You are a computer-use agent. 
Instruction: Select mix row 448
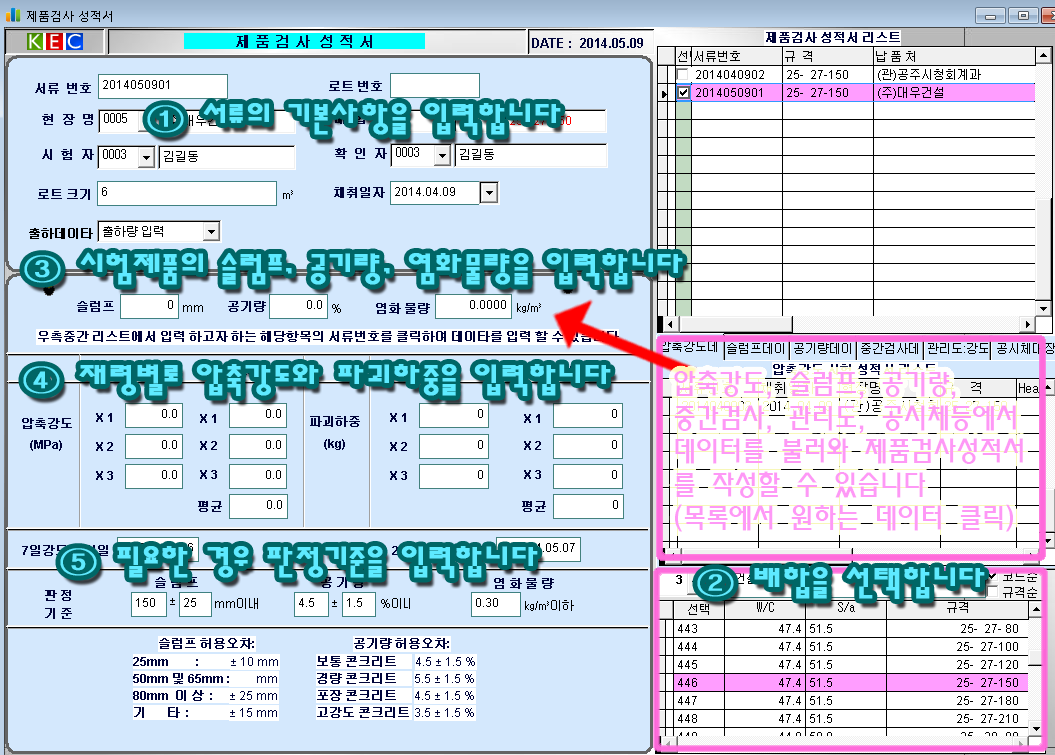(x=852, y=719)
